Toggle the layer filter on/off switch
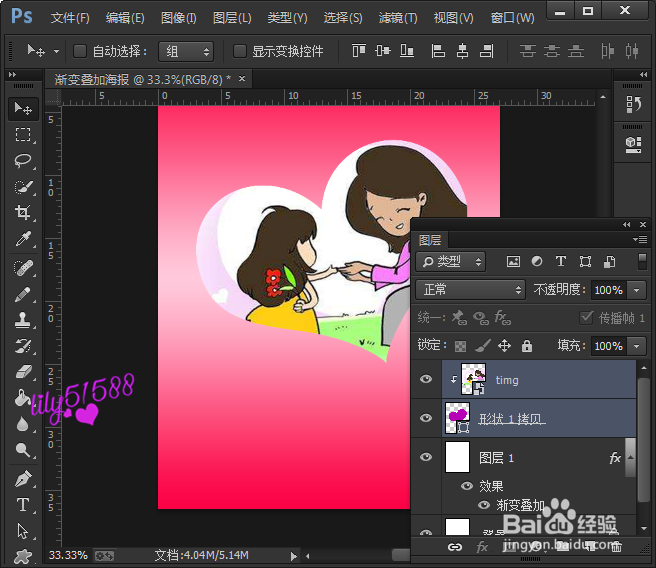 pos(642,261)
